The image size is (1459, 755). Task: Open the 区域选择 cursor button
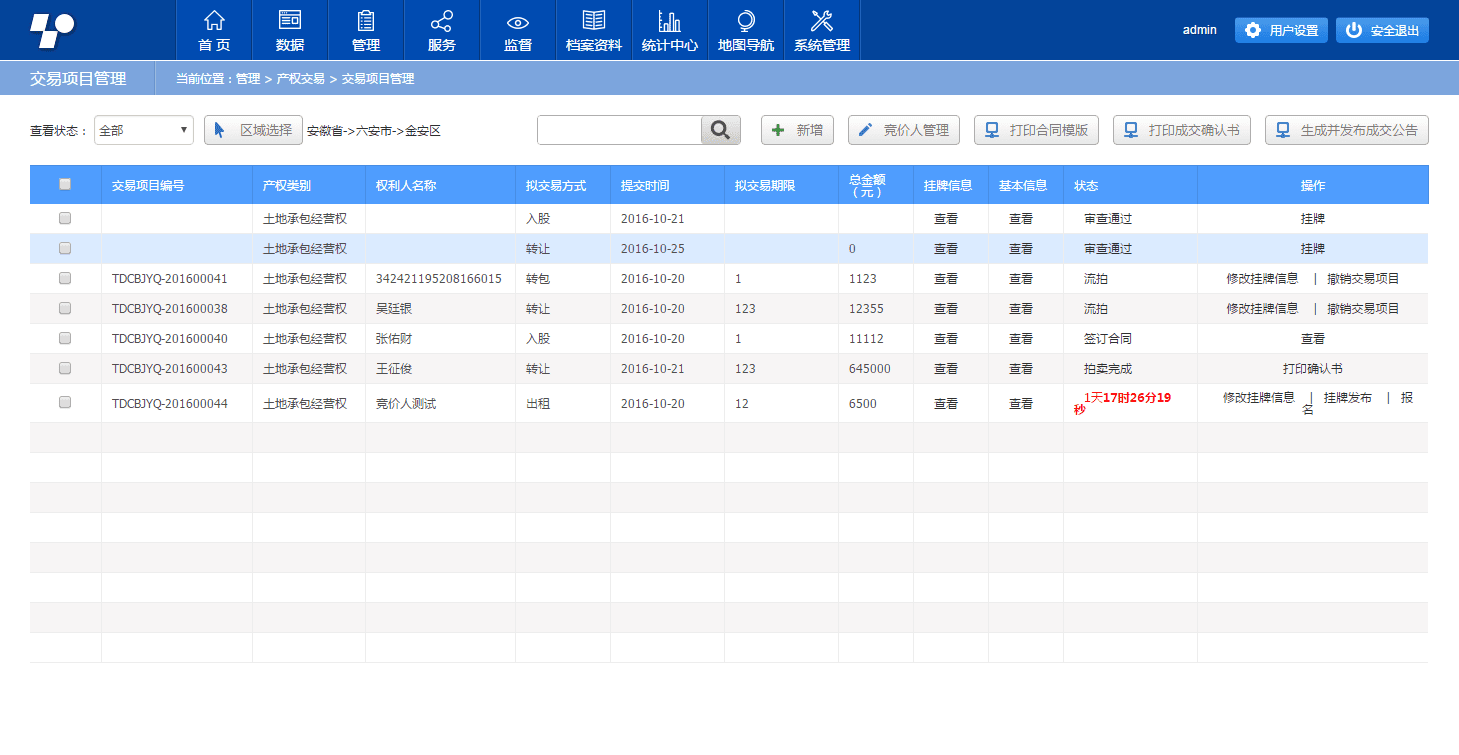pyautogui.click(x=253, y=130)
